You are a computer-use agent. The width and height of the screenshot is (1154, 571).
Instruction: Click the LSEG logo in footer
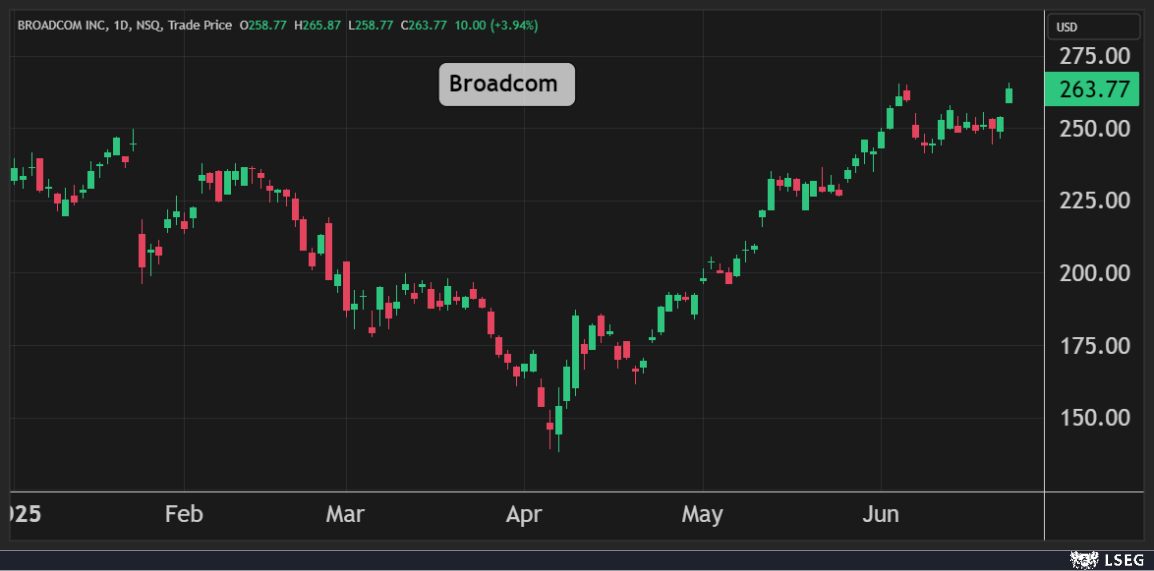(1107, 561)
